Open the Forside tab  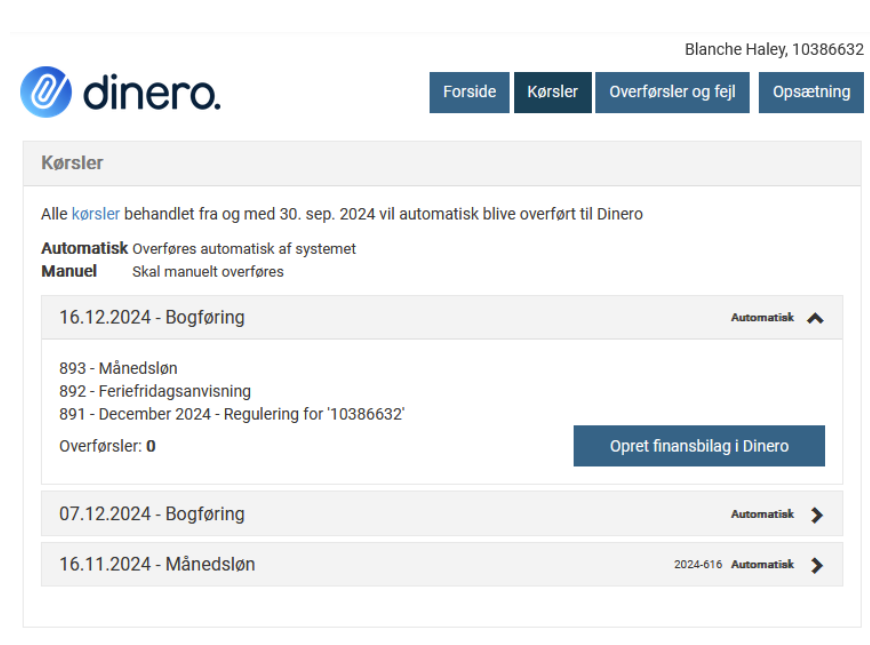point(469,92)
